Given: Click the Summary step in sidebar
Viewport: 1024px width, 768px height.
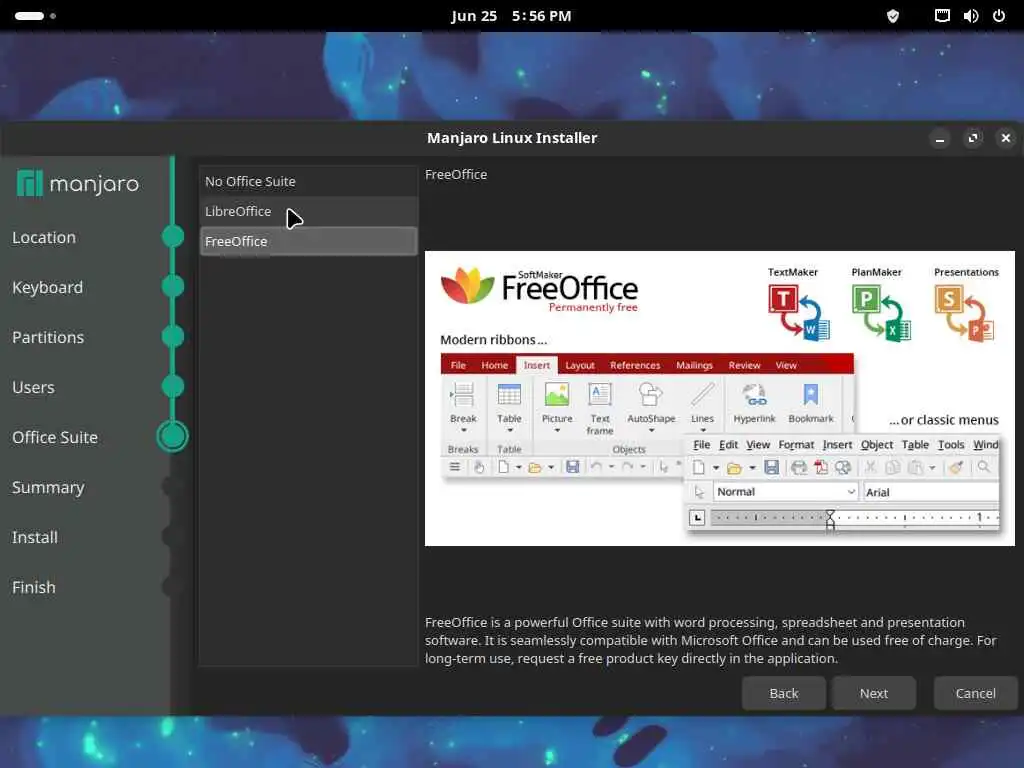Looking at the screenshot, I should (x=48, y=488).
